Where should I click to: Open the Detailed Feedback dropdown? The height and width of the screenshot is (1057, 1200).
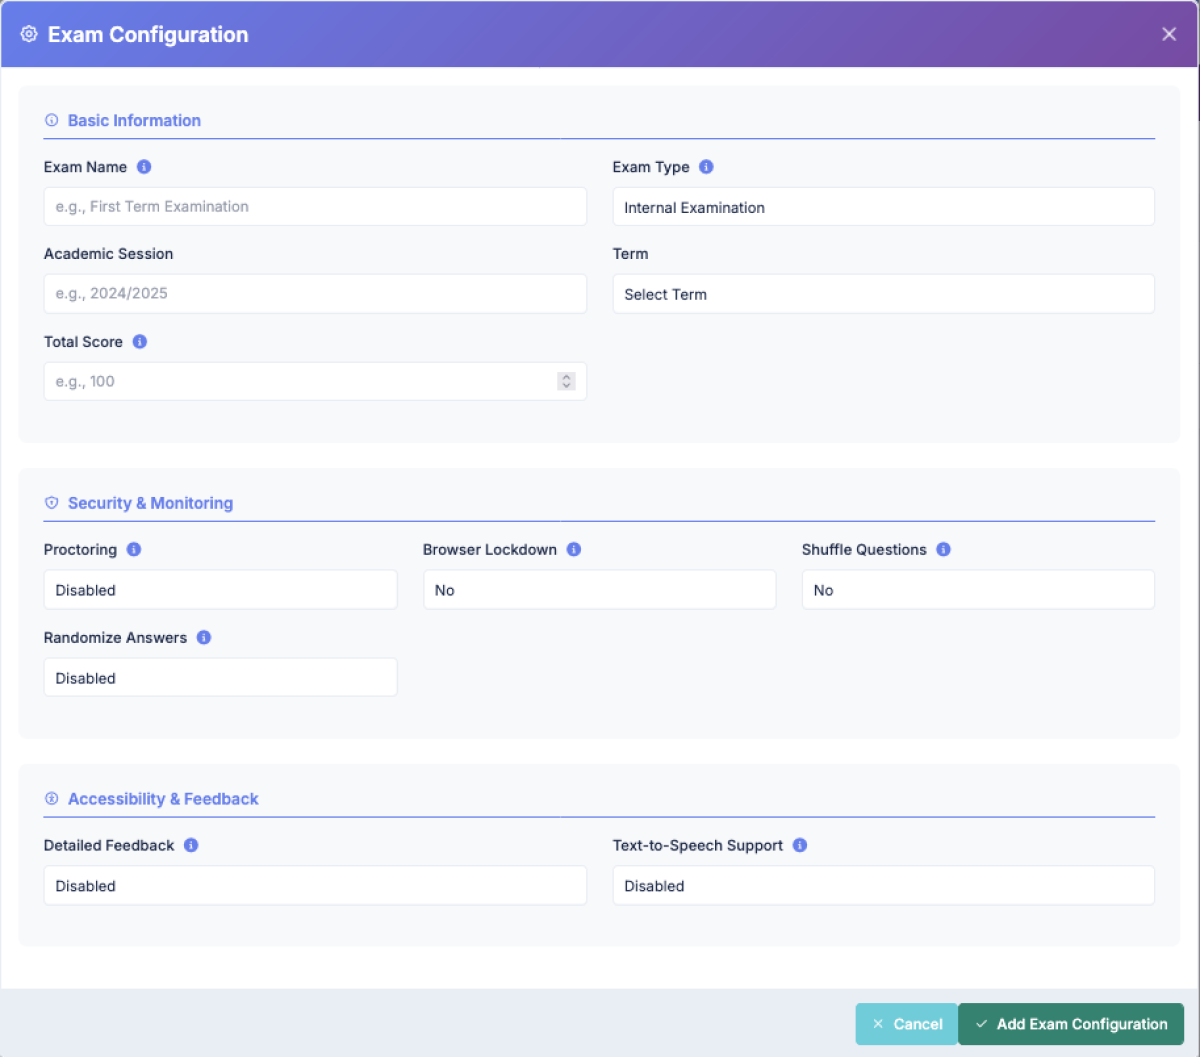[x=315, y=886]
